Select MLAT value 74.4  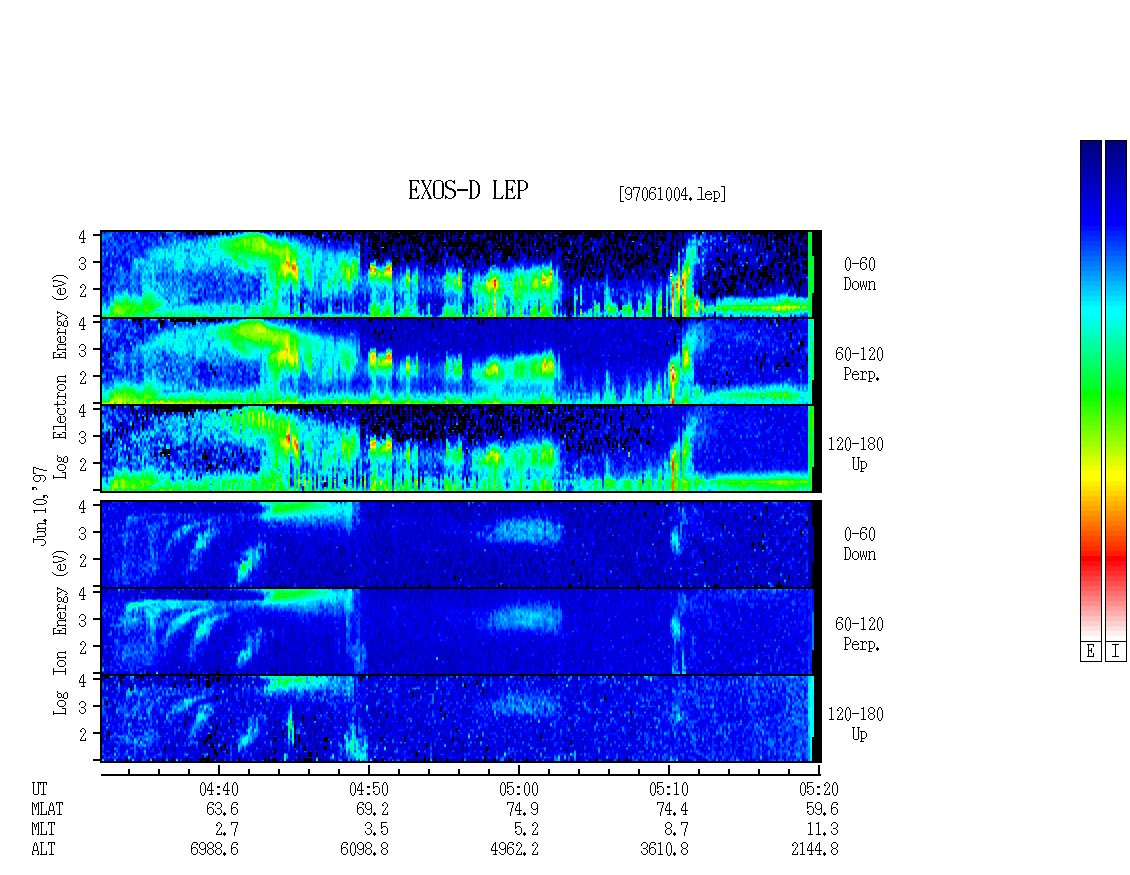tap(672, 809)
